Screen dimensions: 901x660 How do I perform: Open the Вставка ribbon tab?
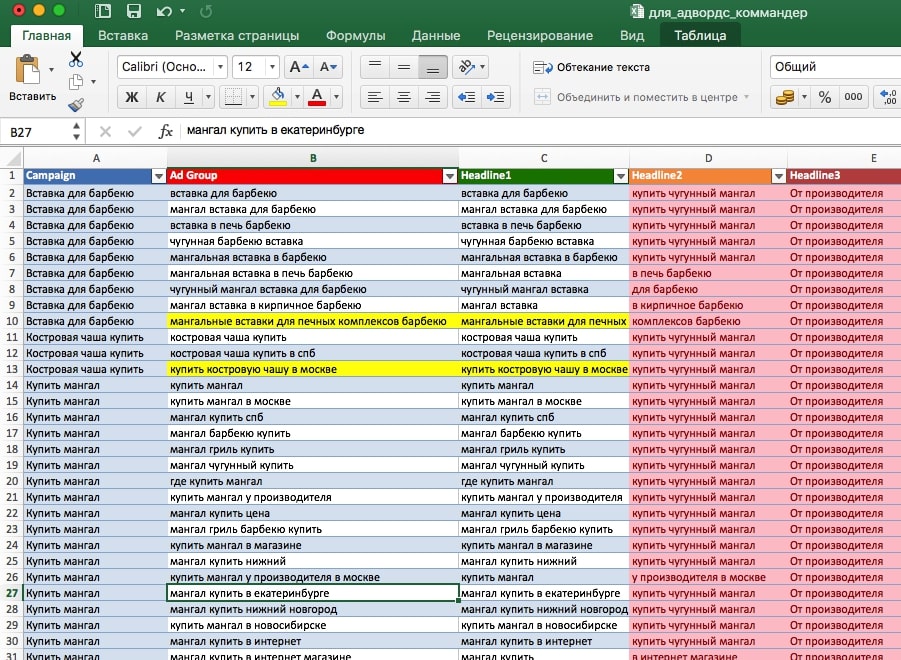tap(123, 35)
